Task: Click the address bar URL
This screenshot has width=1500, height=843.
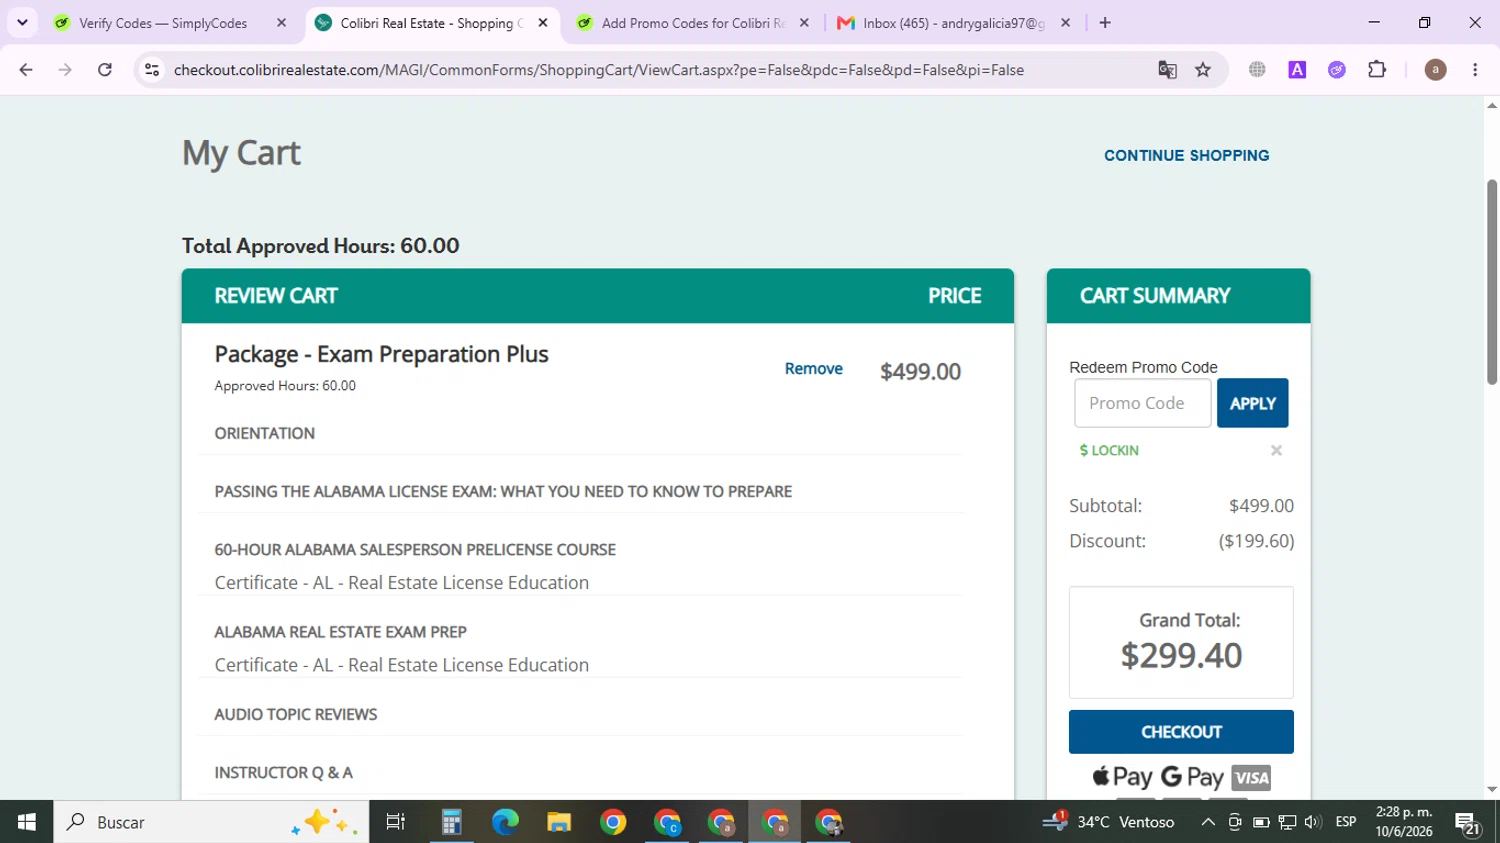Action: pyautogui.click(x=598, y=70)
